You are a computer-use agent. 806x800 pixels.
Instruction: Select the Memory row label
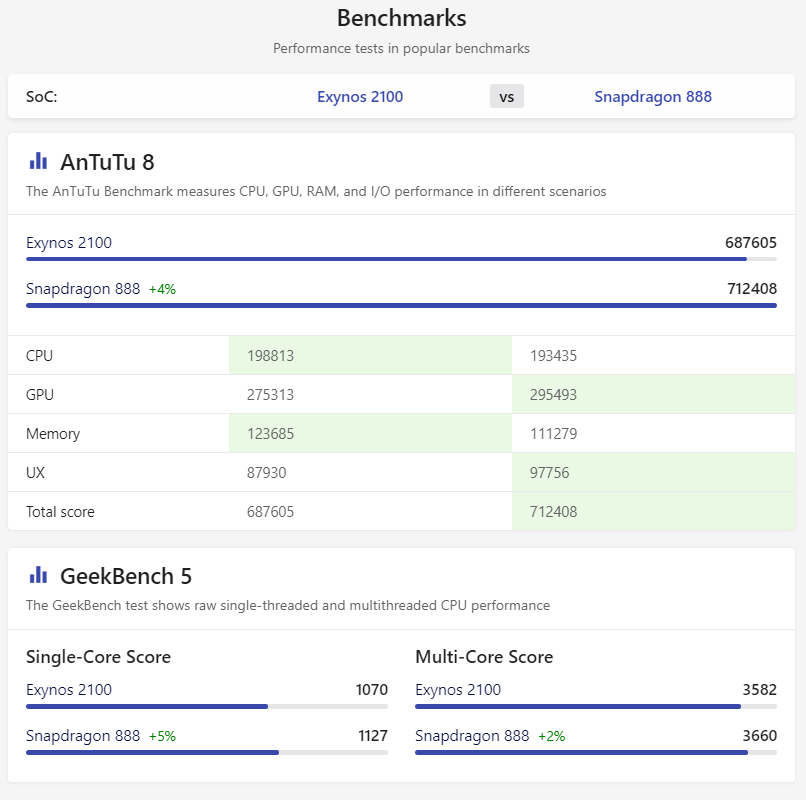(x=53, y=434)
